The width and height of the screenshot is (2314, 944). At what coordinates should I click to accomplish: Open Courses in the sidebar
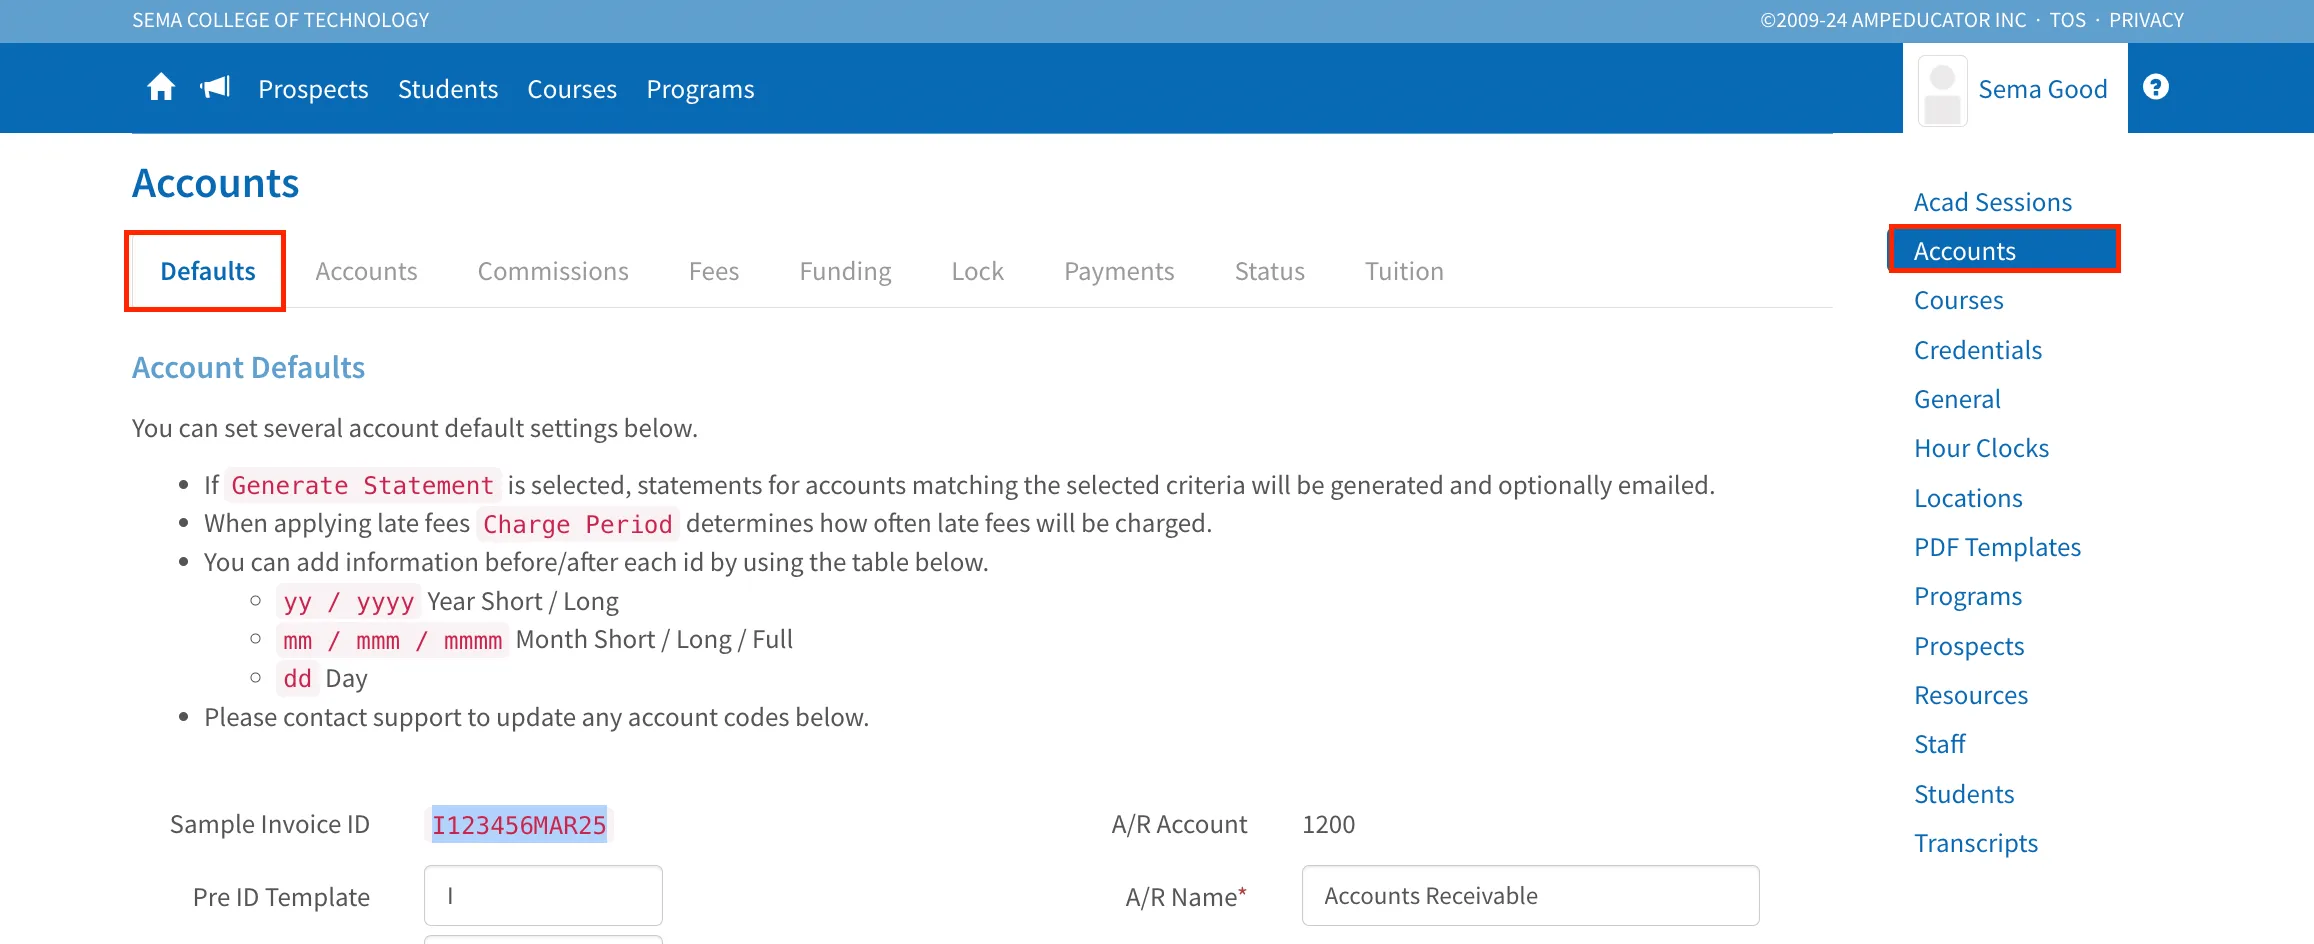click(1958, 300)
